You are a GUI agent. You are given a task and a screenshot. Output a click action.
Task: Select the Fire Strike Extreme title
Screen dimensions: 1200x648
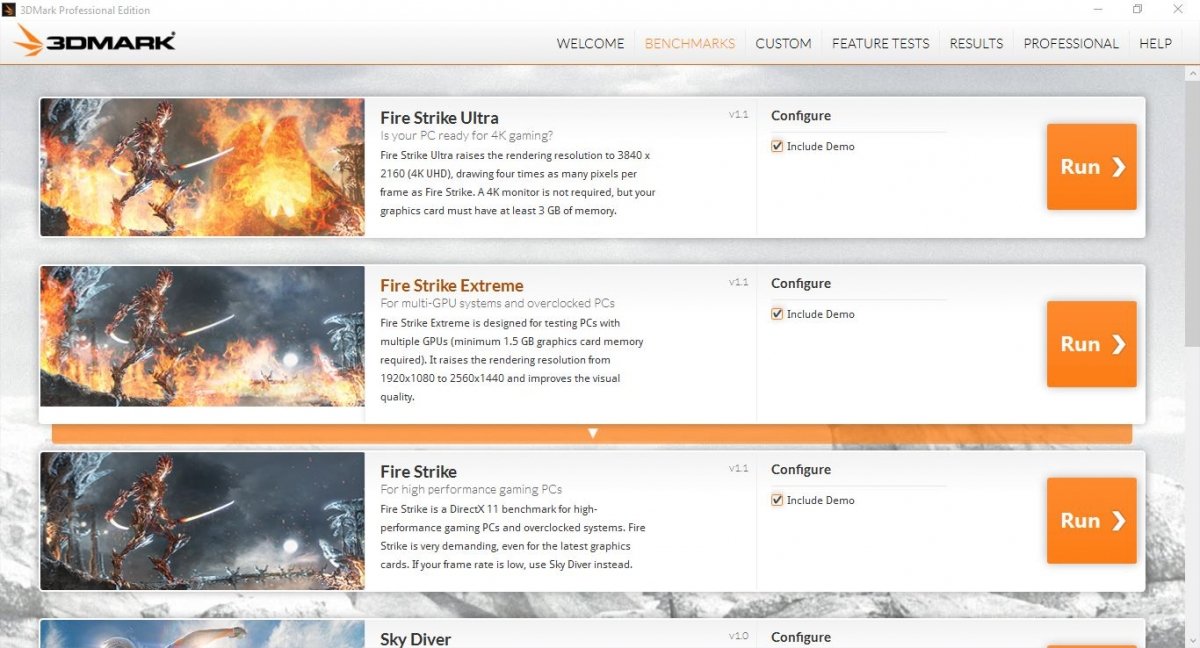[x=452, y=285]
